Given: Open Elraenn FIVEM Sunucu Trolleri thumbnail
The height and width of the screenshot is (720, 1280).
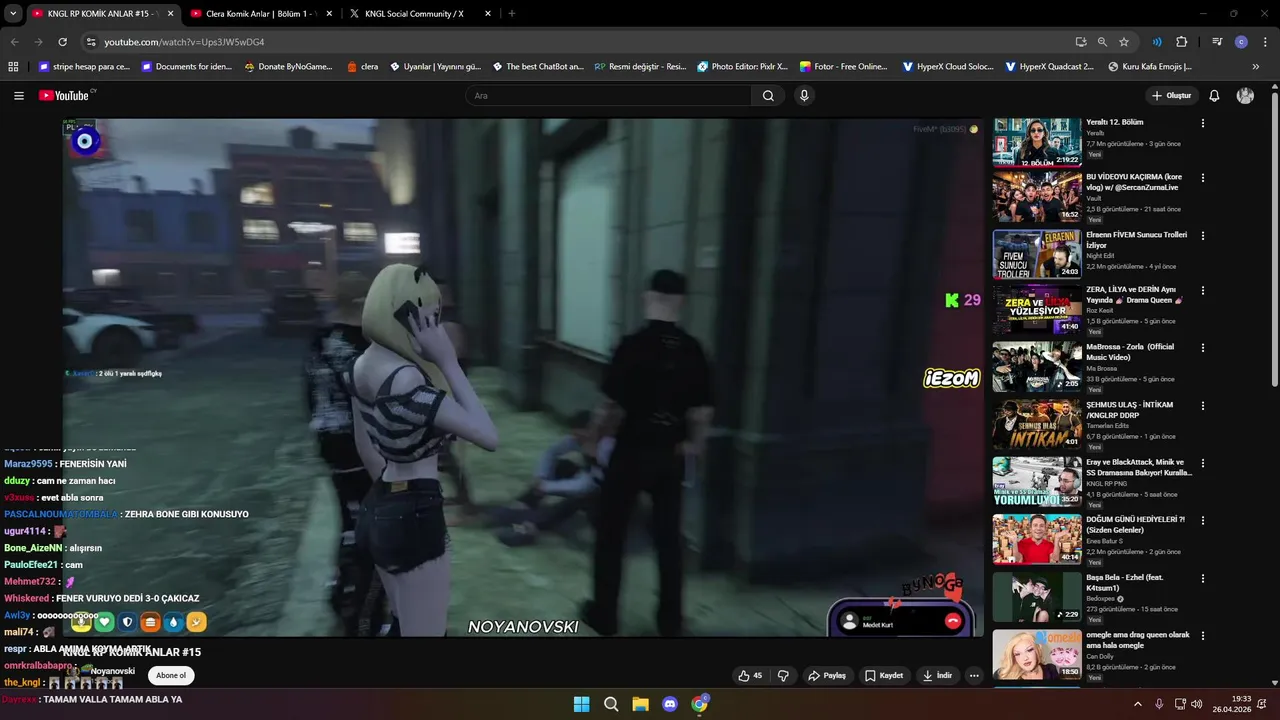Looking at the screenshot, I should coord(1037,254).
